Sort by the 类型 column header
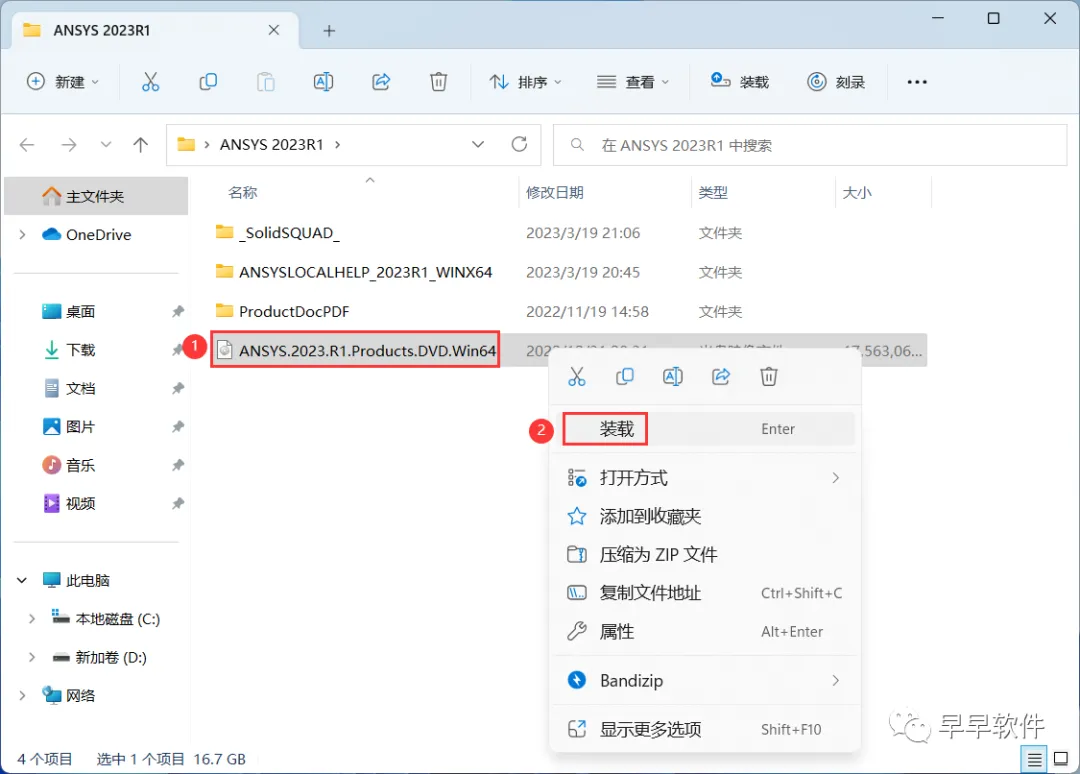This screenshot has height=774, width=1080. pyautogui.click(x=713, y=193)
